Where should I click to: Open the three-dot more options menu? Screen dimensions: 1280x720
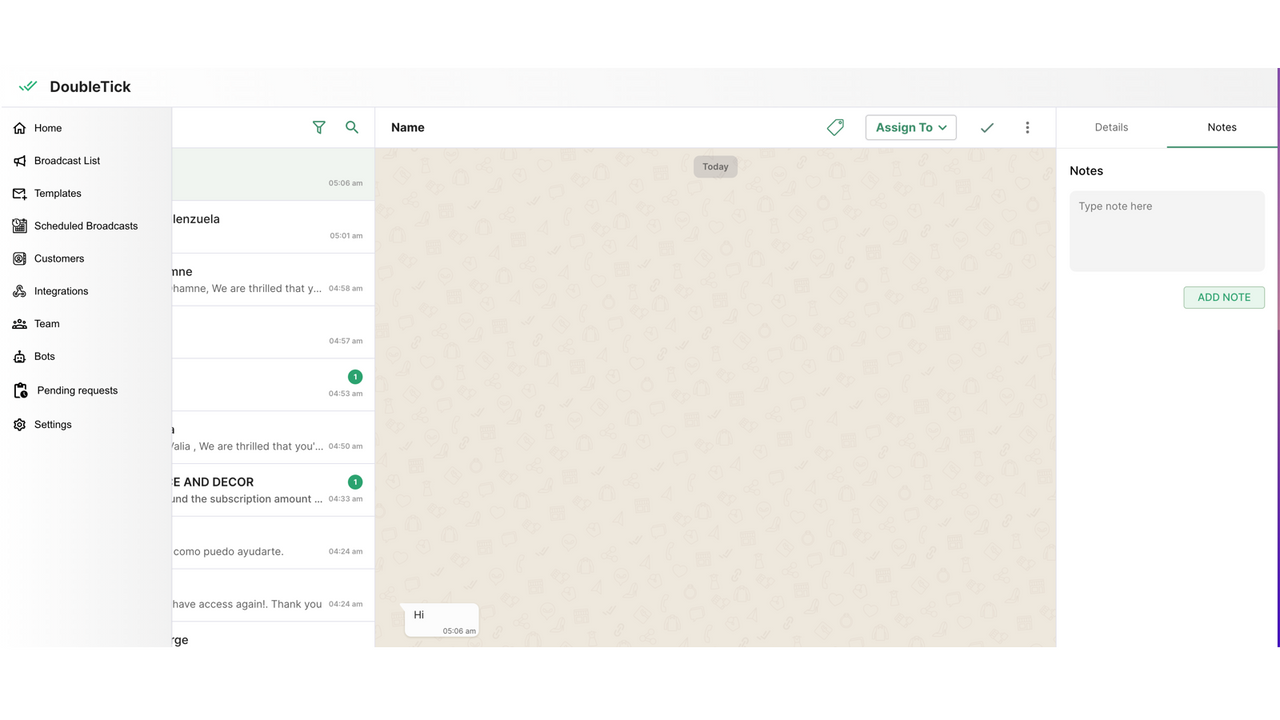pos(1027,127)
